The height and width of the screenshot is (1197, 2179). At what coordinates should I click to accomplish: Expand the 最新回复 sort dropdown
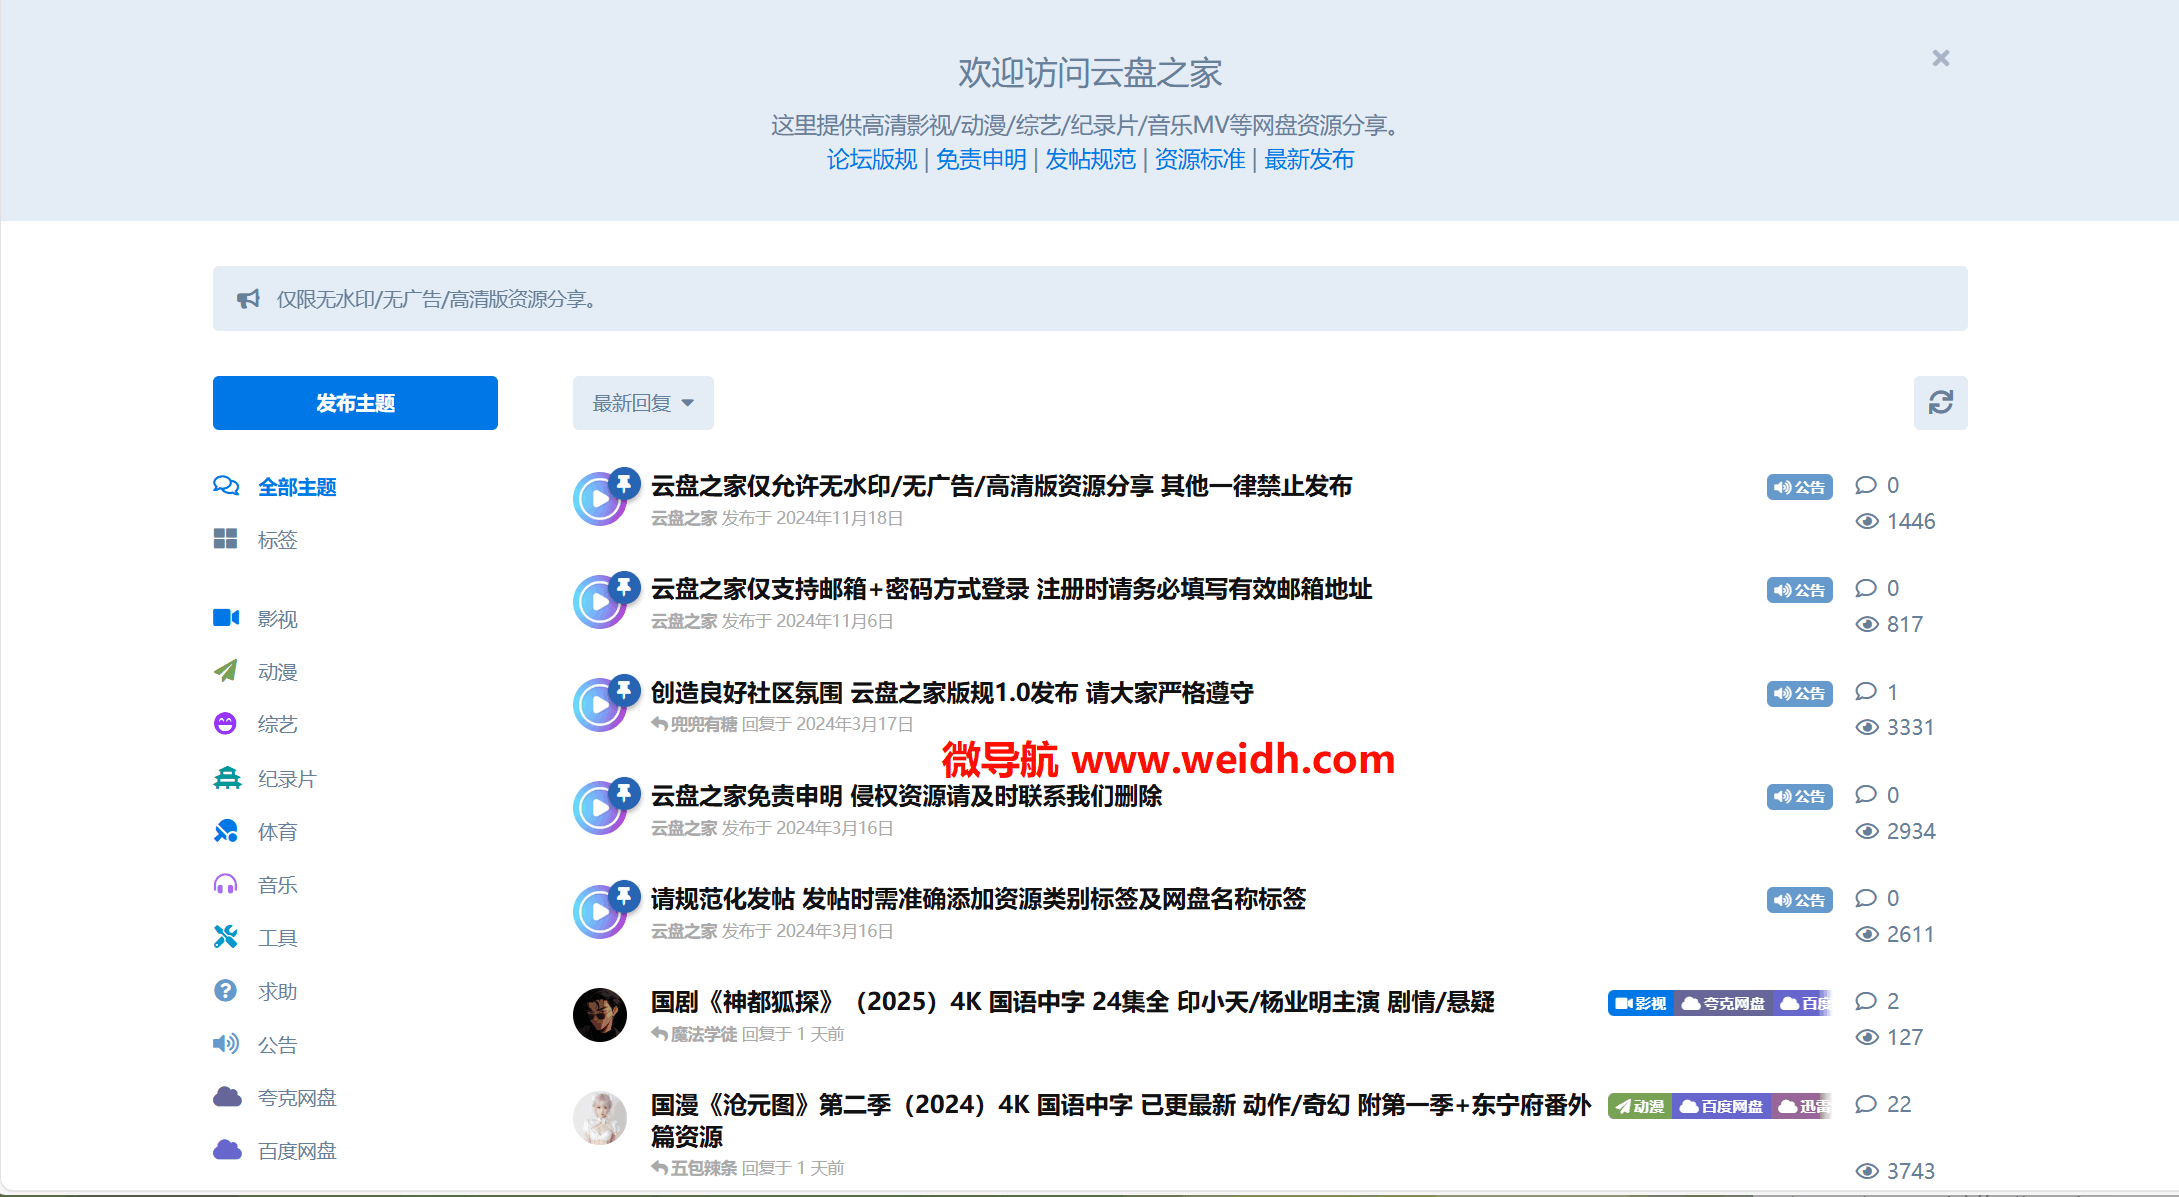point(643,403)
